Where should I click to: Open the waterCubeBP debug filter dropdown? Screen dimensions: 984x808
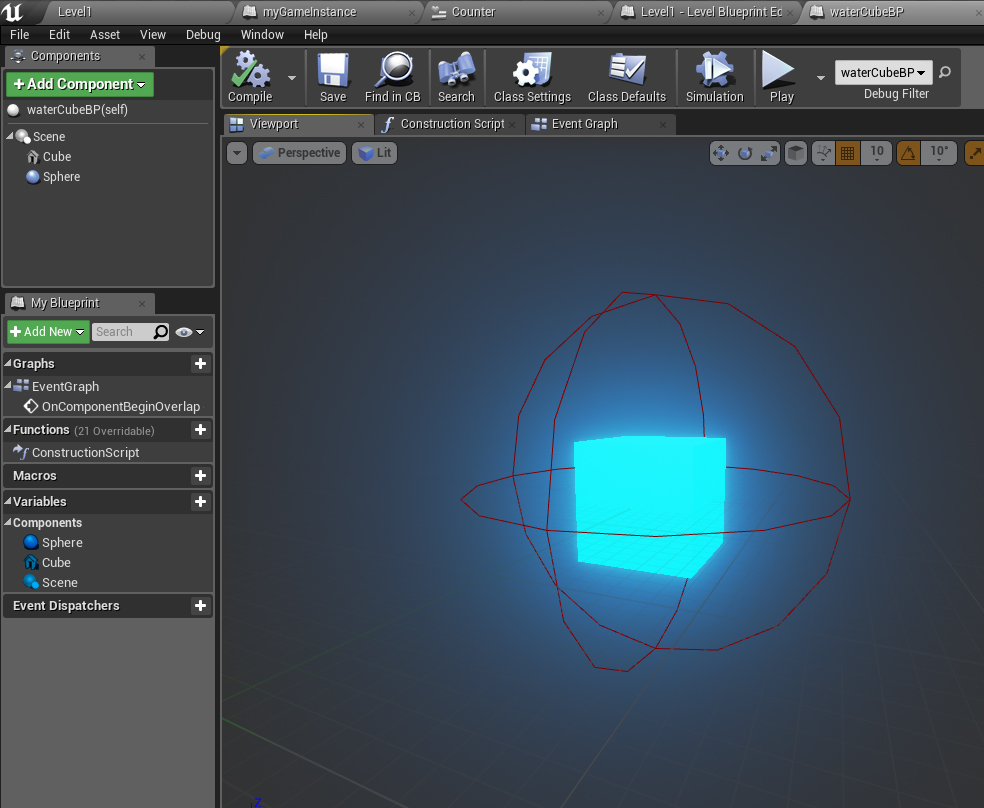click(x=883, y=72)
